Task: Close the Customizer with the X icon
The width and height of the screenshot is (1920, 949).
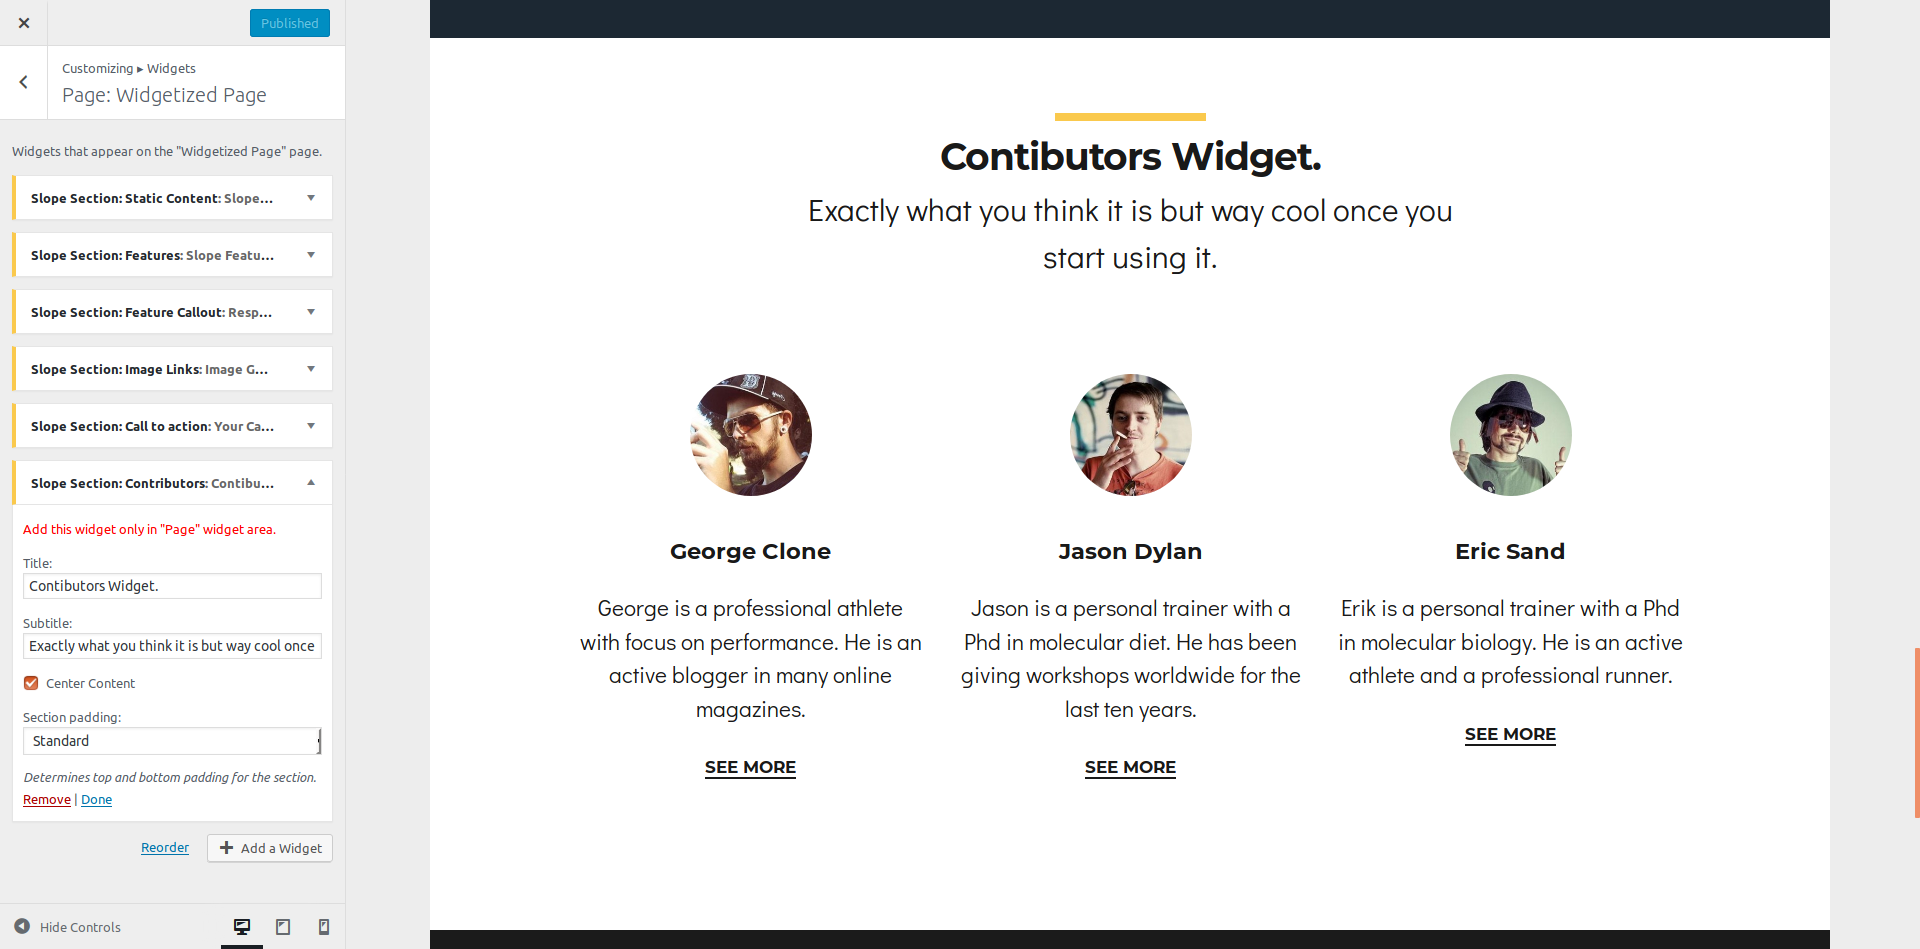Action: pos(24,23)
